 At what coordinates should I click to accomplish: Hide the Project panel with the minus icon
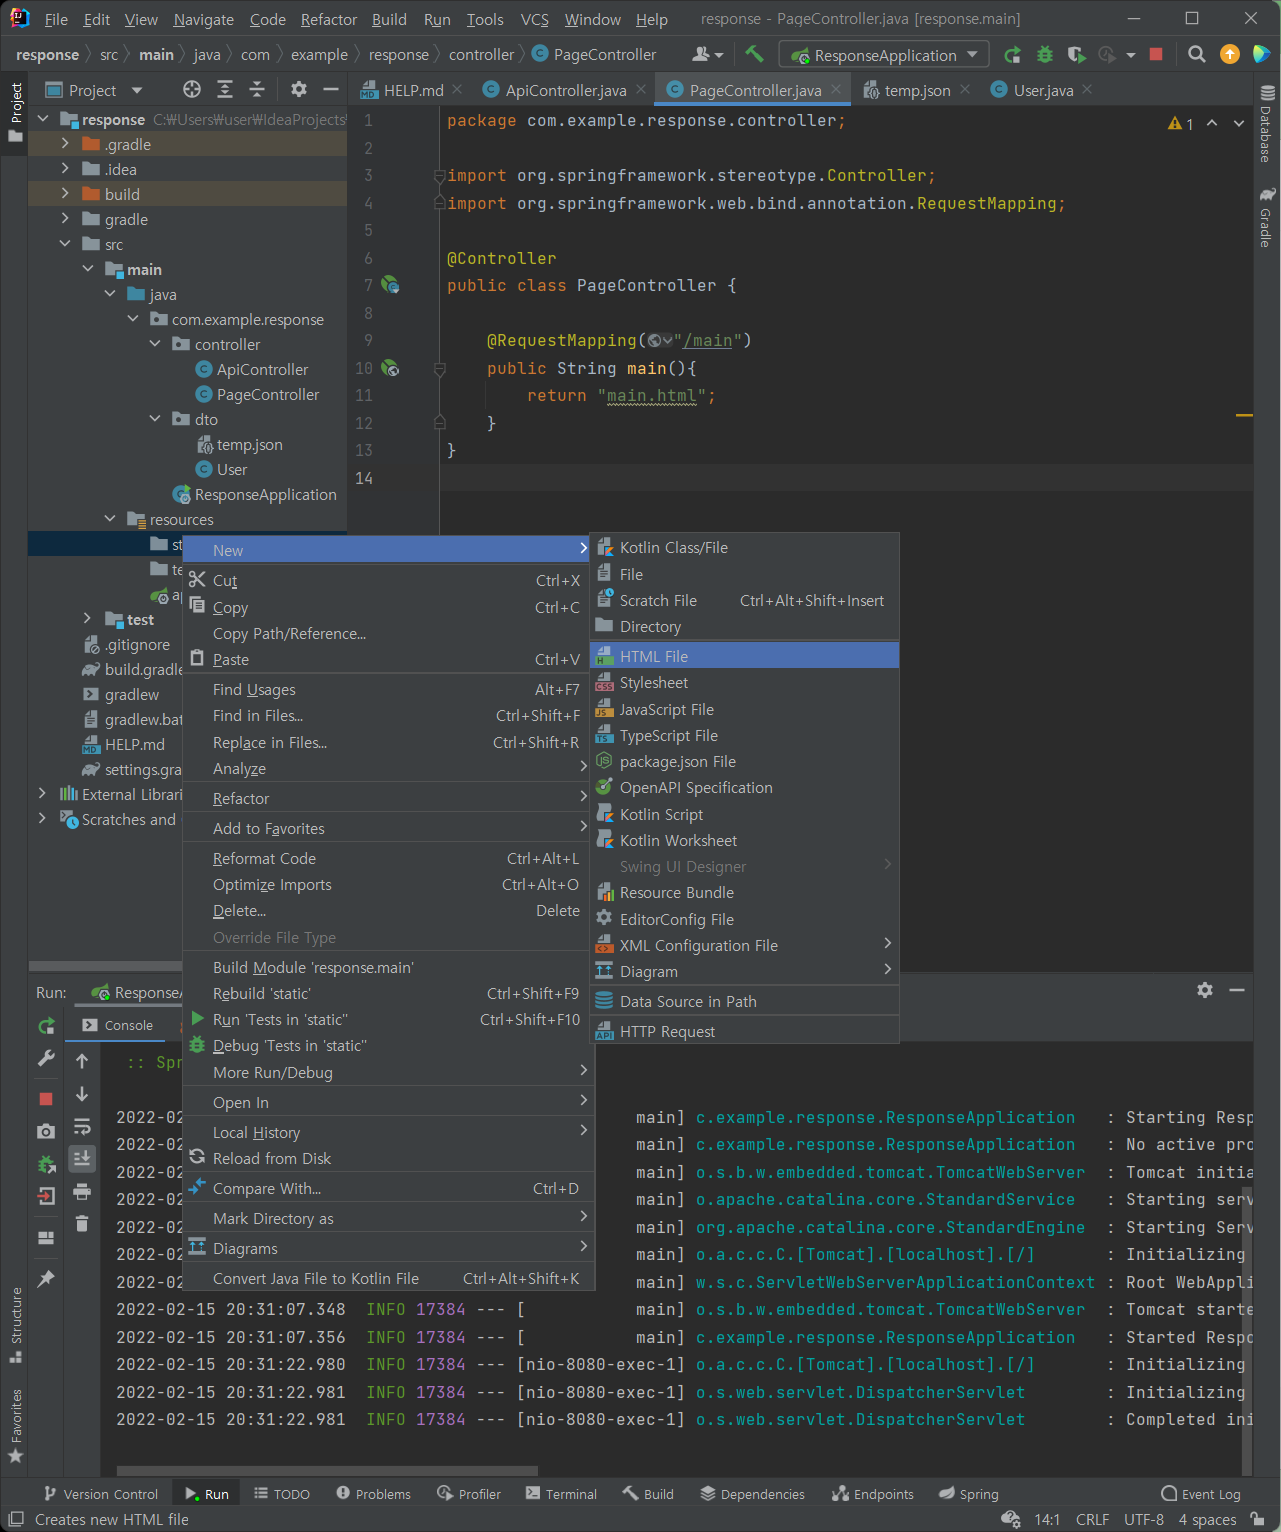(330, 90)
